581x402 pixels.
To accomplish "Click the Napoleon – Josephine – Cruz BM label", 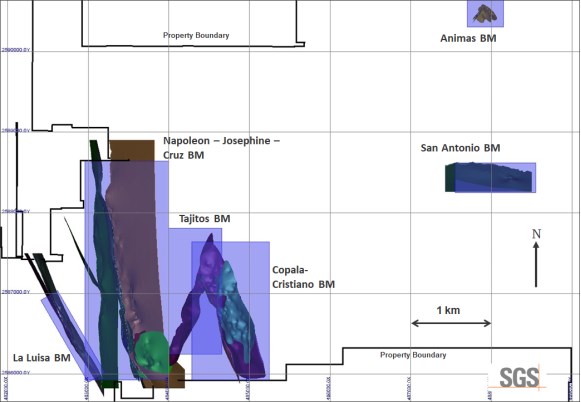I will point(221,147).
